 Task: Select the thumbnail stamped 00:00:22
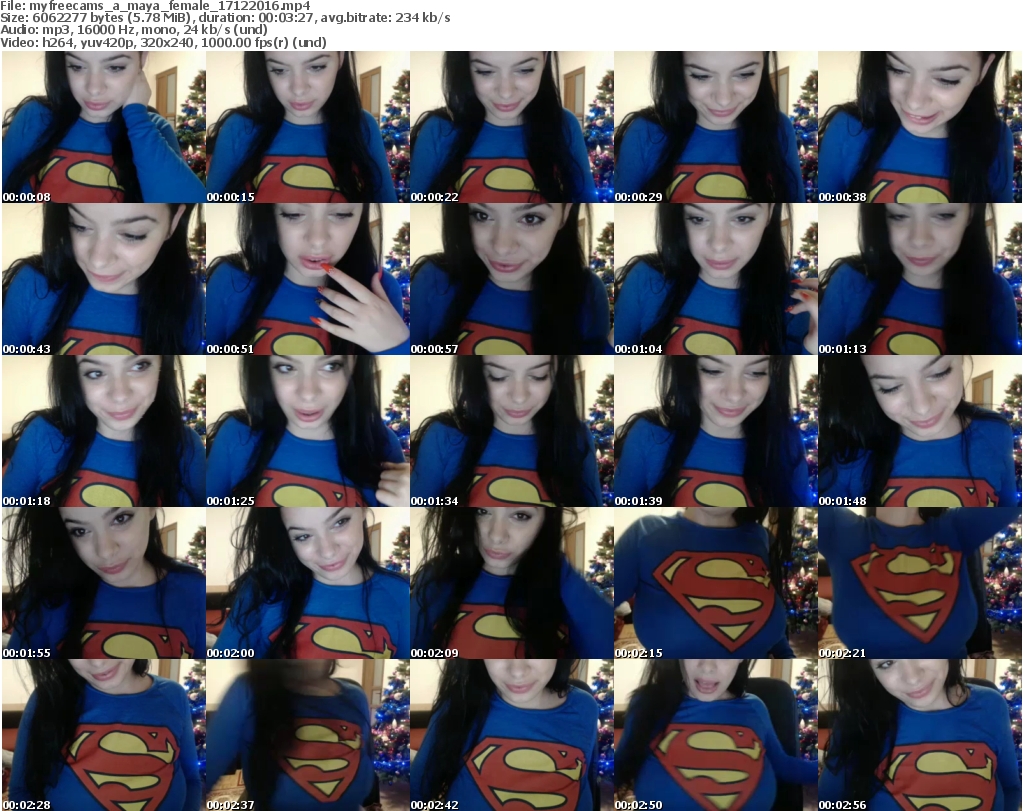[512, 127]
